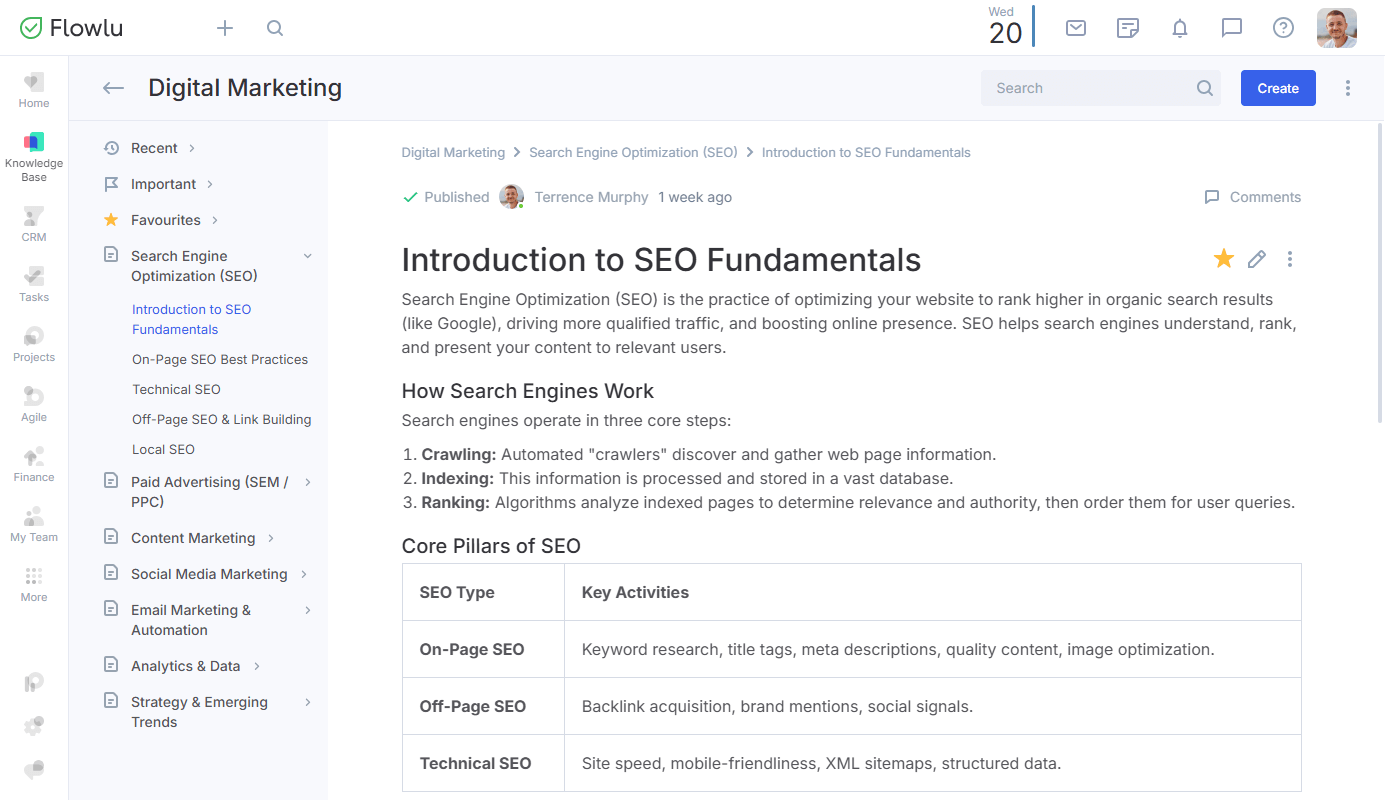This screenshot has width=1400, height=800.
Task: Open the notifications bell icon
Action: [x=1180, y=28]
